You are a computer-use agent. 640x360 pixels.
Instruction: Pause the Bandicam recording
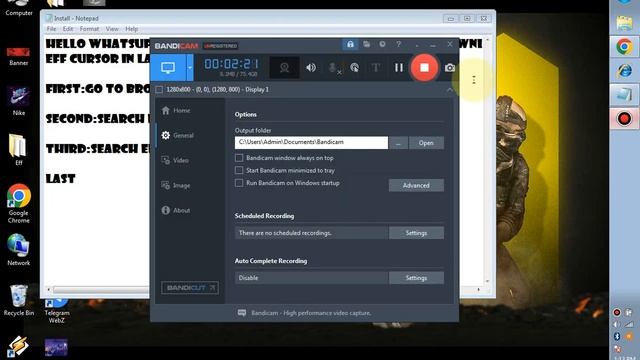pos(399,68)
